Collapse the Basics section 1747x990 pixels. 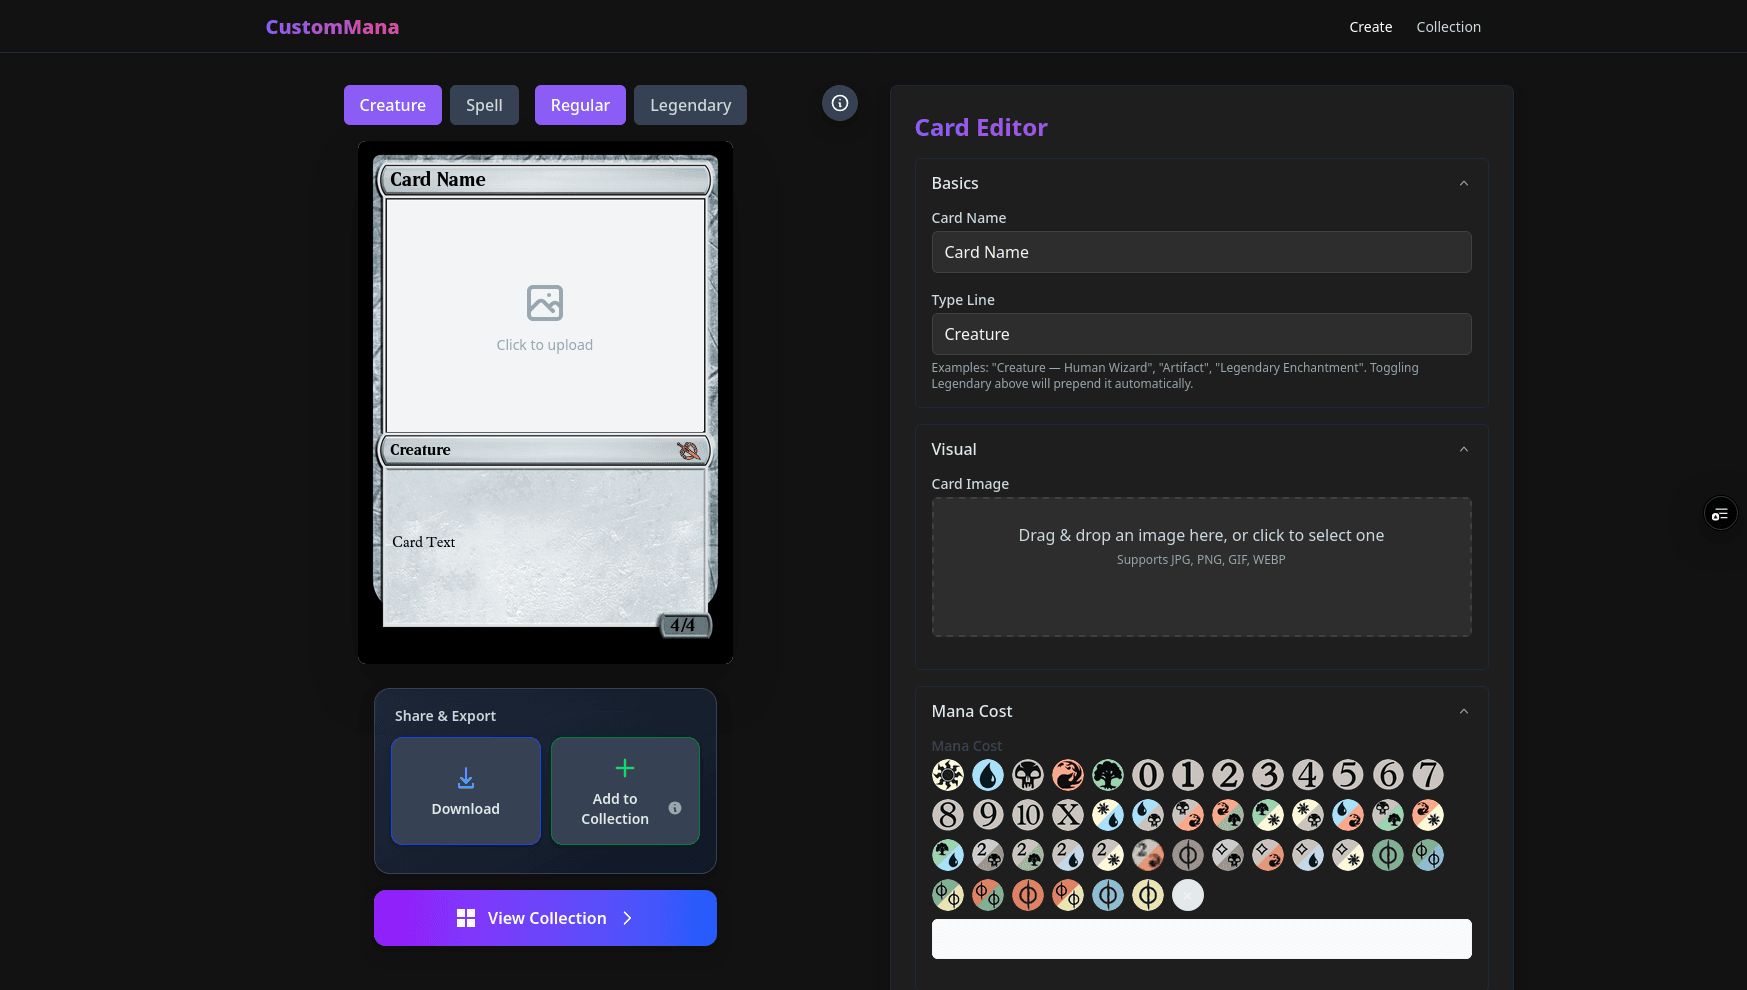pos(1463,183)
